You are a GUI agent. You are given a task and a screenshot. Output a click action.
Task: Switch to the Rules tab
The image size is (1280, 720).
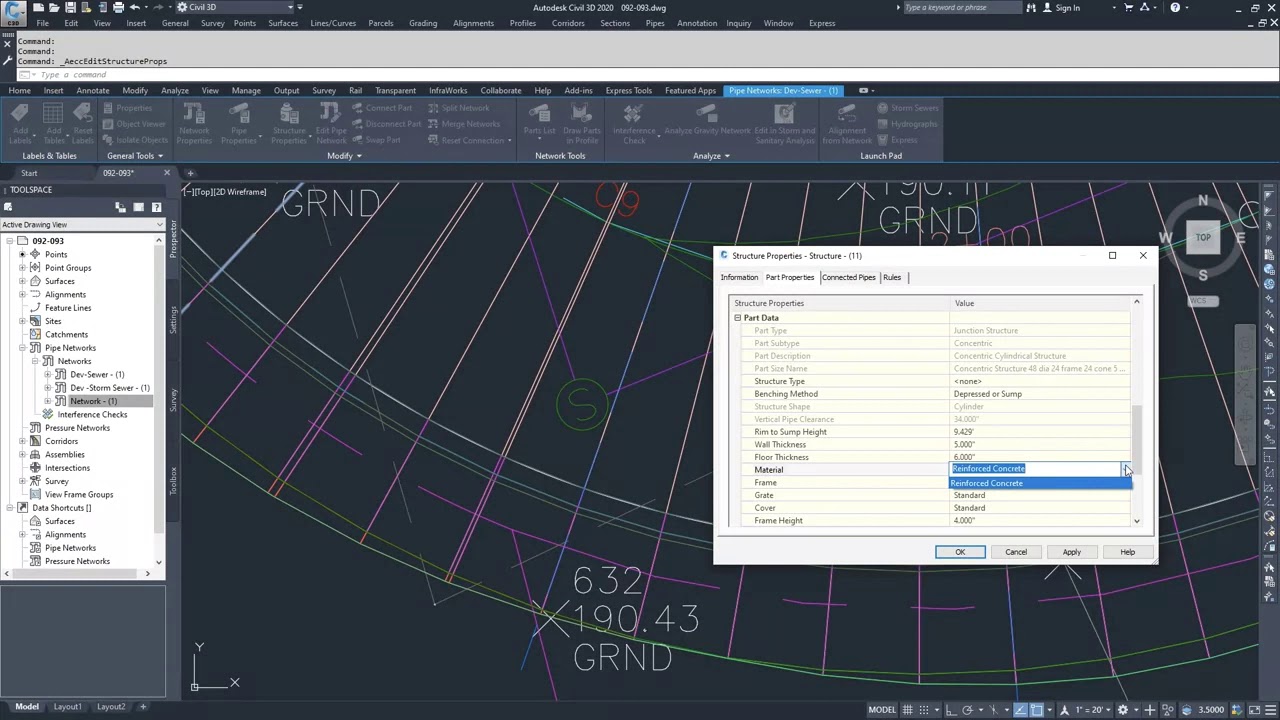click(892, 277)
